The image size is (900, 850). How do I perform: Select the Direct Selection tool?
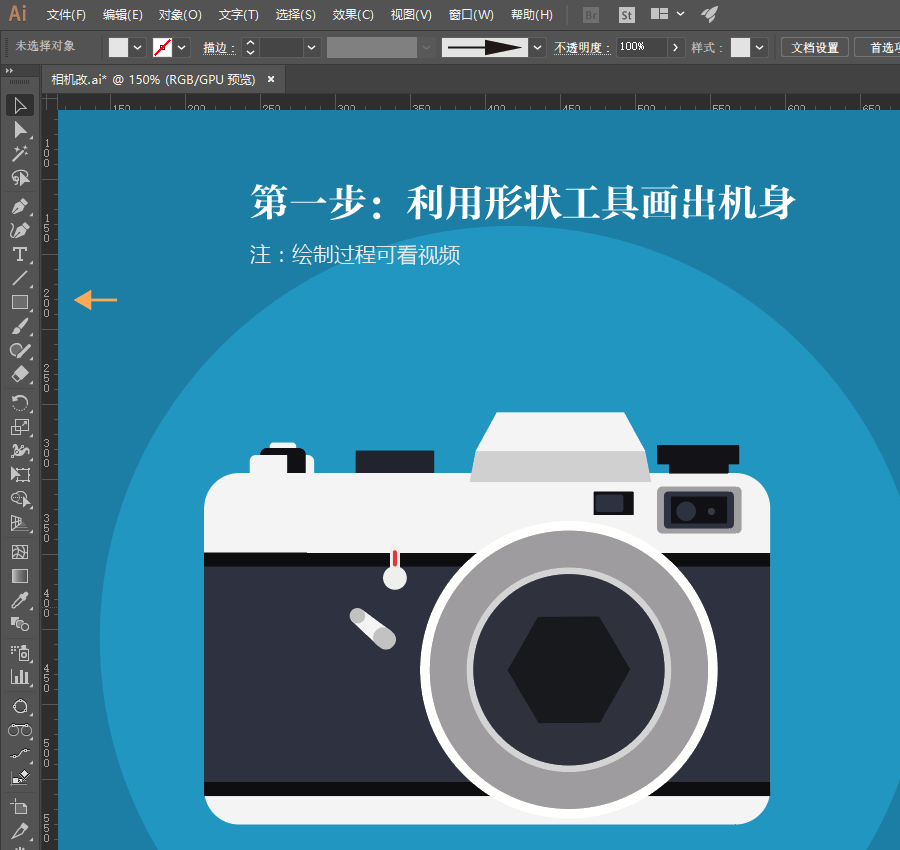click(x=20, y=130)
